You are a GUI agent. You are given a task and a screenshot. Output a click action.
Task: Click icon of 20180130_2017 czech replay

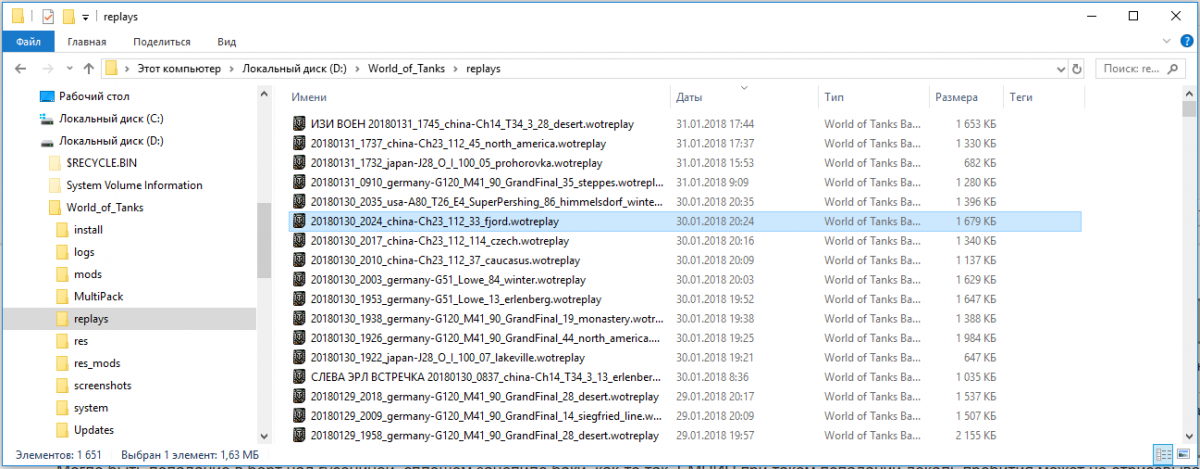(x=298, y=241)
